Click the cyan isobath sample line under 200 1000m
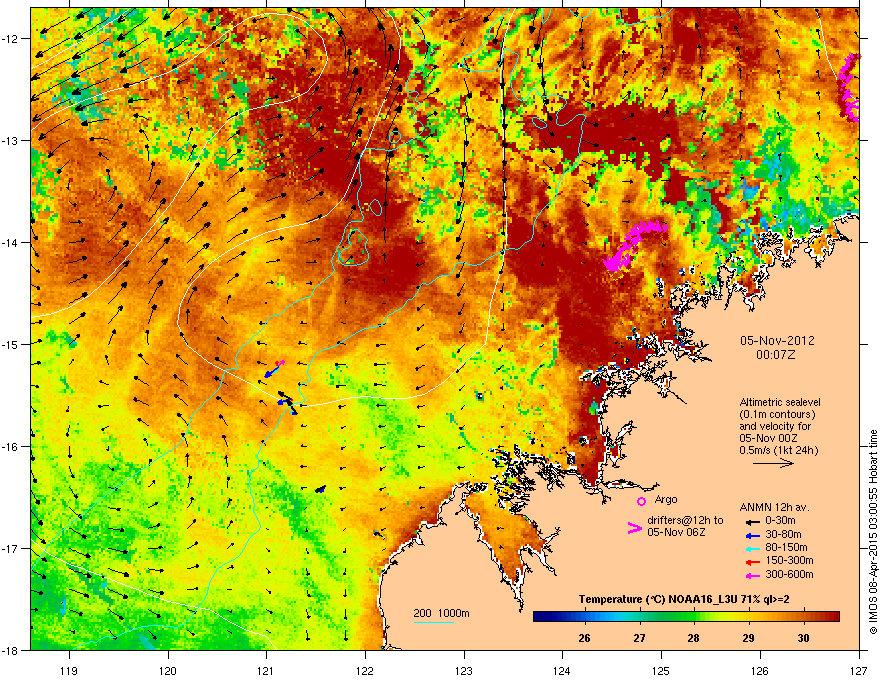The height and width of the screenshot is (680, 880). pyautogui.click(x=434, y=622)
